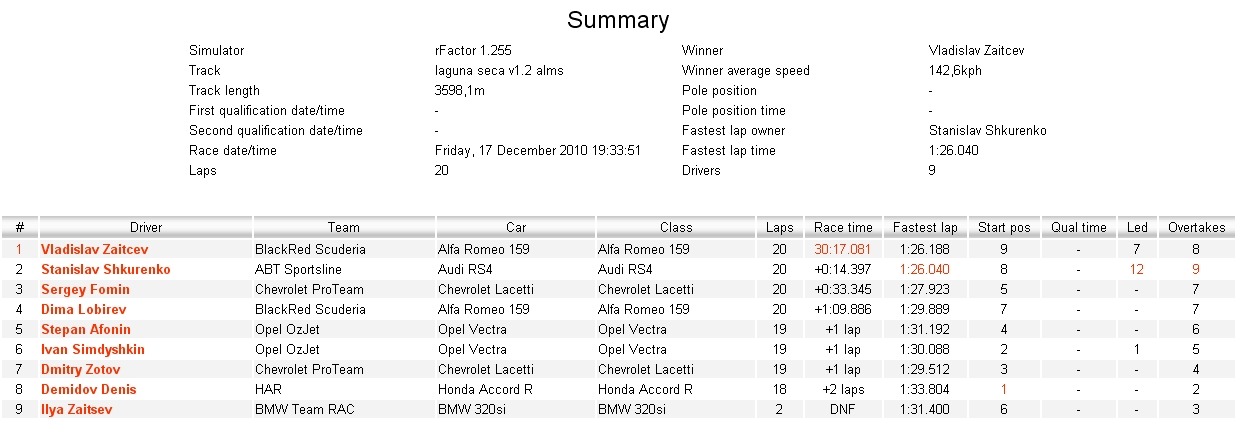
Task: Open Dima Lobirev's driver page
Action: pyautogui.click(x=84, y=309)
